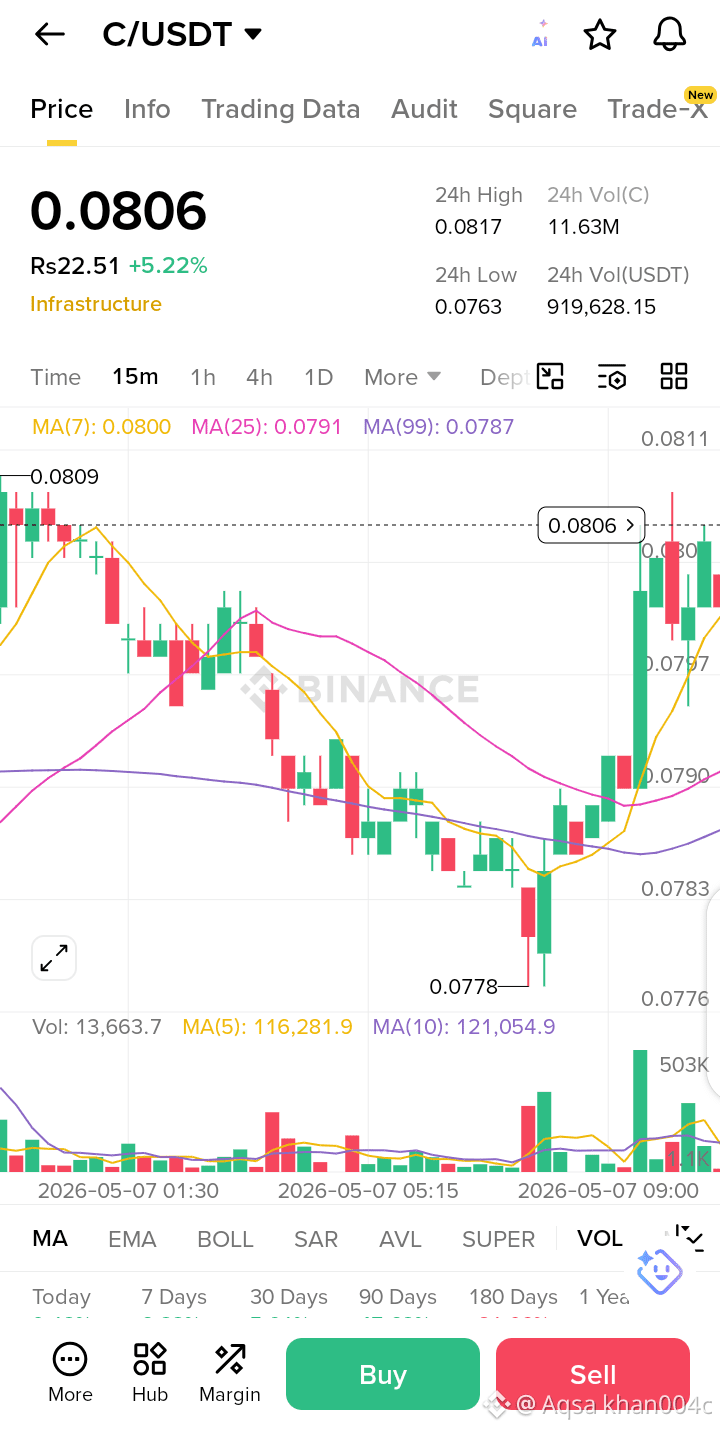Toggle the VOL indicator
The image size is (720, 1430).
tap(600, 1239)
